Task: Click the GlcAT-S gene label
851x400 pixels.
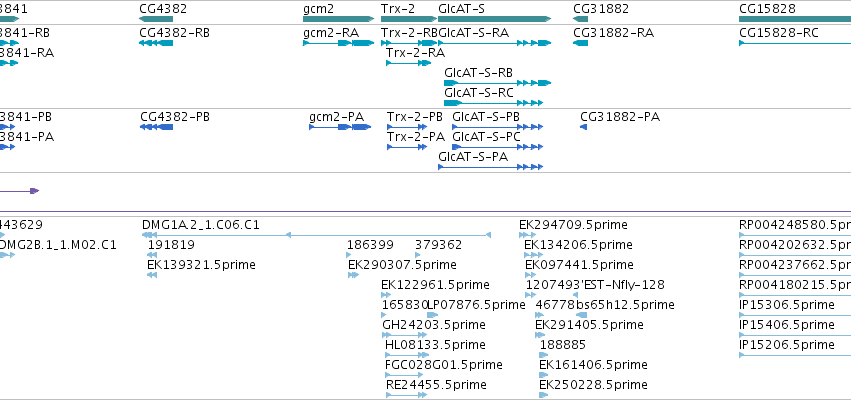Action: coord(461,9)
